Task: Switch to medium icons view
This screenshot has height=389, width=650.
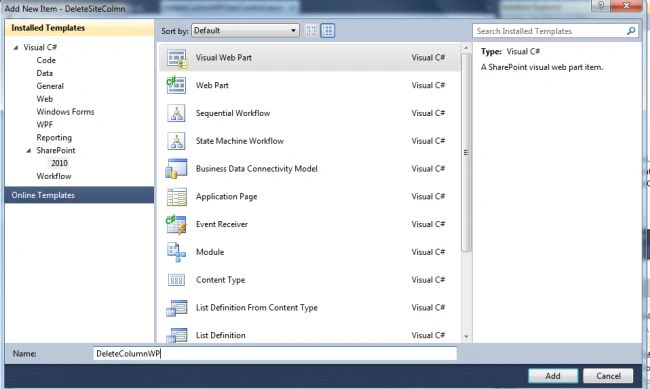Action: pyautogui.click(x=328, y=31)
